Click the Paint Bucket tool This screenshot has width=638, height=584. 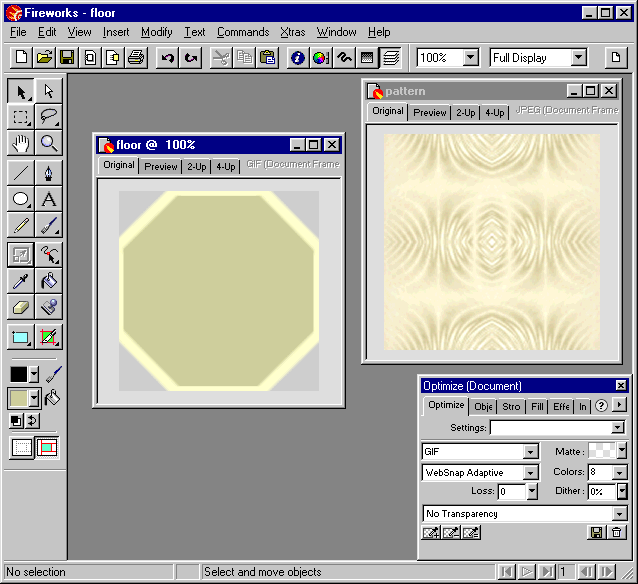click(48, 280)
